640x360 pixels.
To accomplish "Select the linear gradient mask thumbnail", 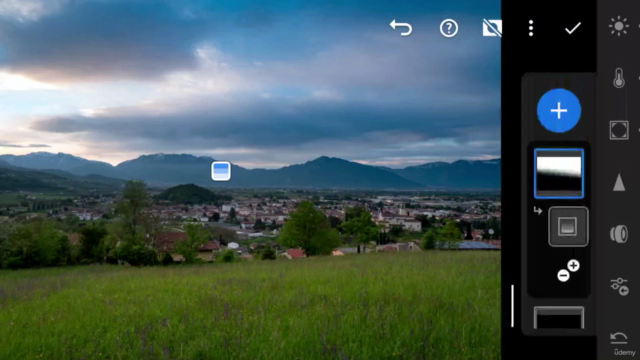I will pos(559,173).
